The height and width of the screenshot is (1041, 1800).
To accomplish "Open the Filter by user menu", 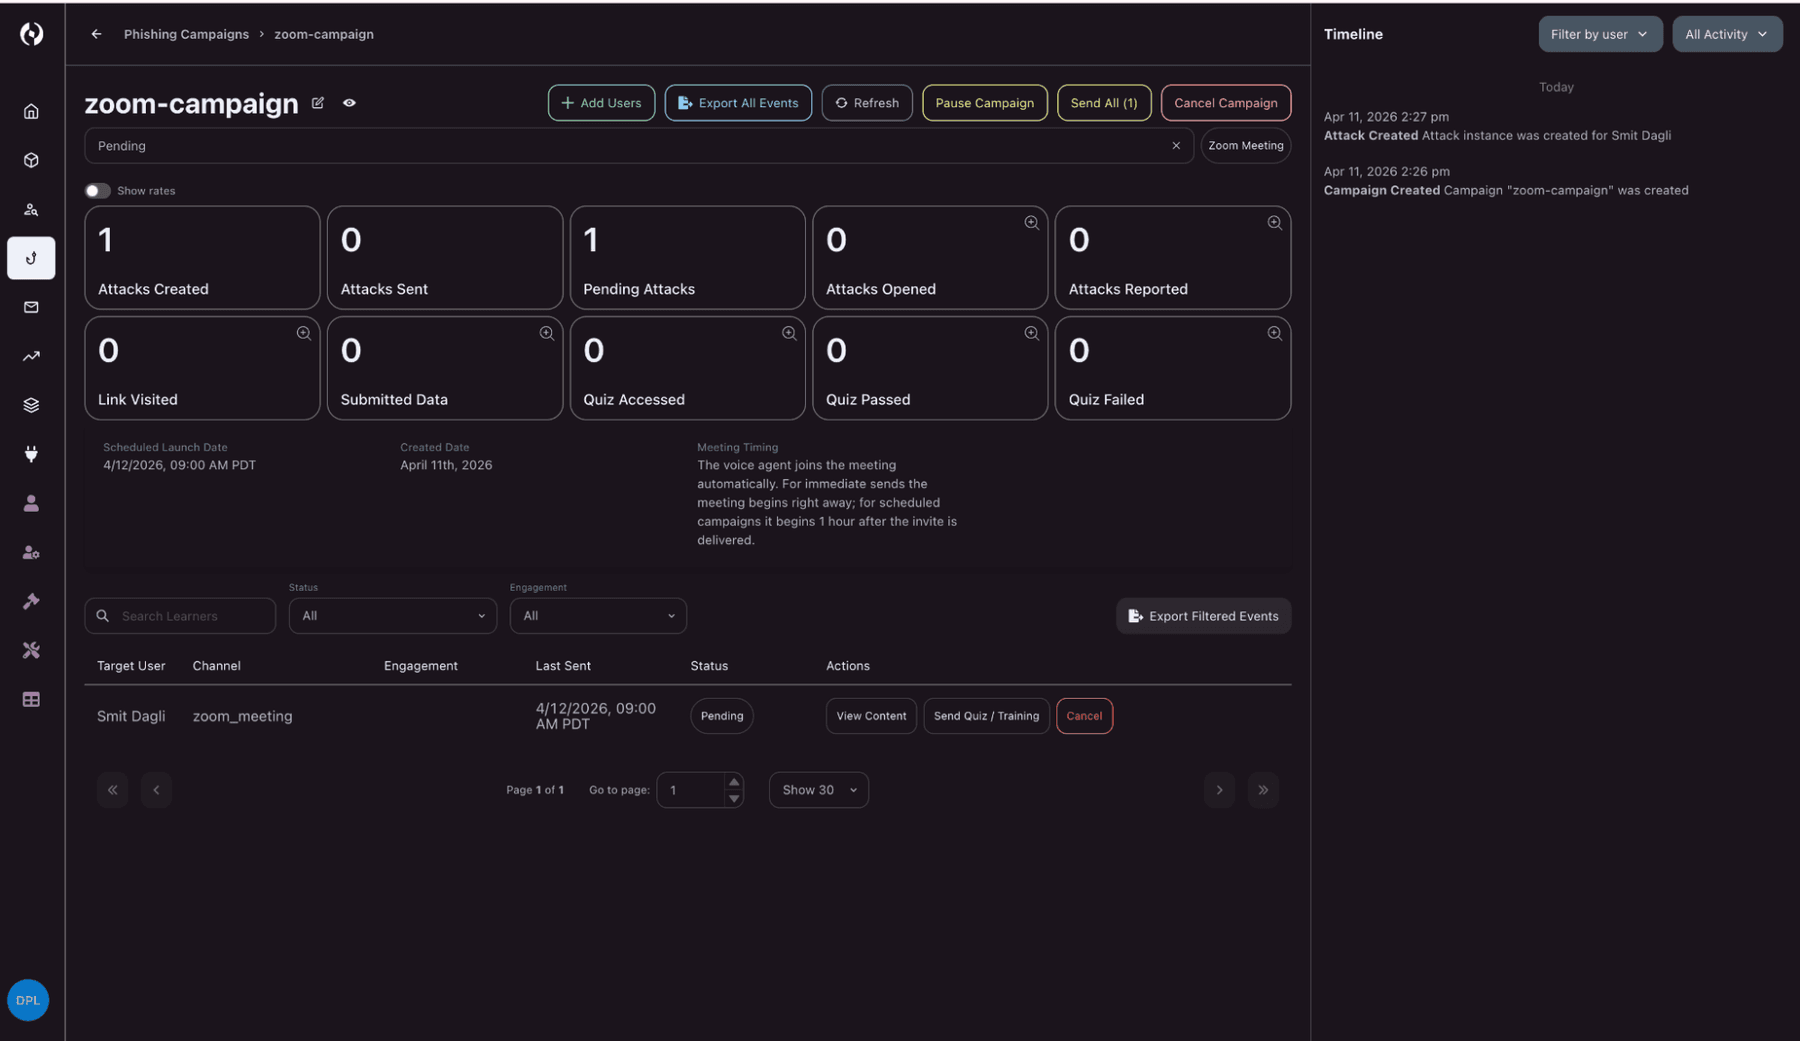I will [x=1600, y=33].
